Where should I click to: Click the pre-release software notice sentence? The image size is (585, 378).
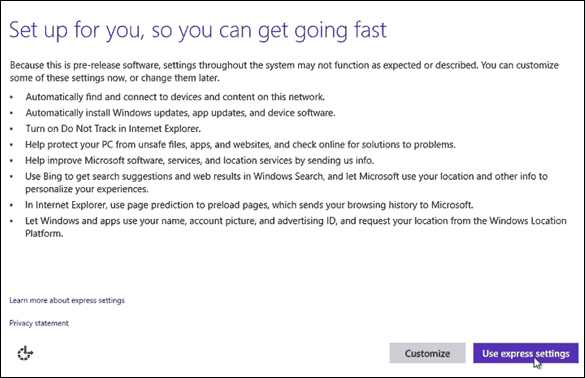(284, 65)
